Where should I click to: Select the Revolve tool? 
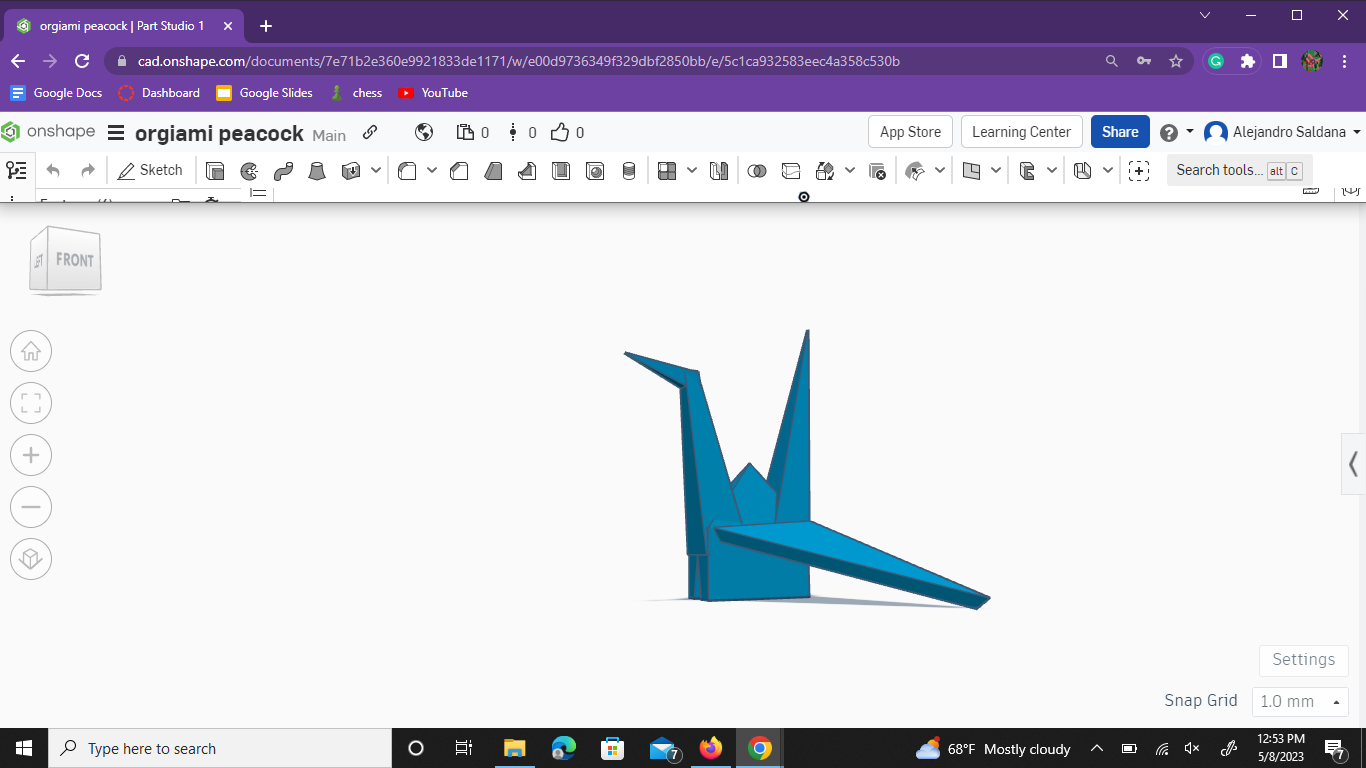tap(248, 170)
